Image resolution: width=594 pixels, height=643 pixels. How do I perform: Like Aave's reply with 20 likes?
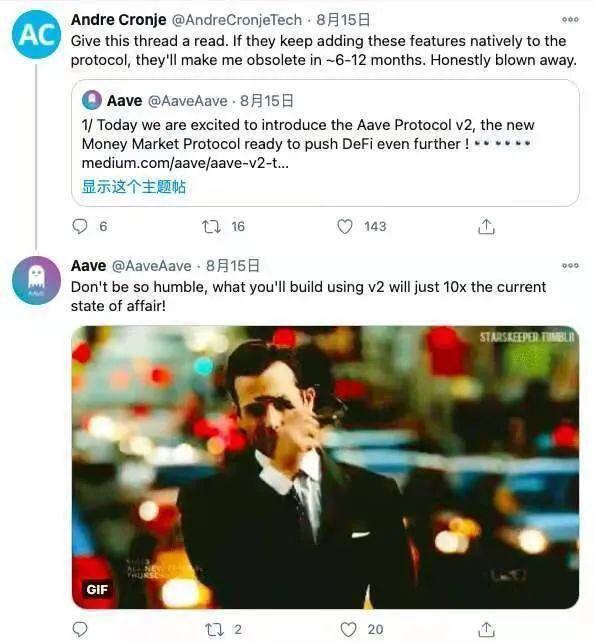pyautogui.click(x=349, y=629)
